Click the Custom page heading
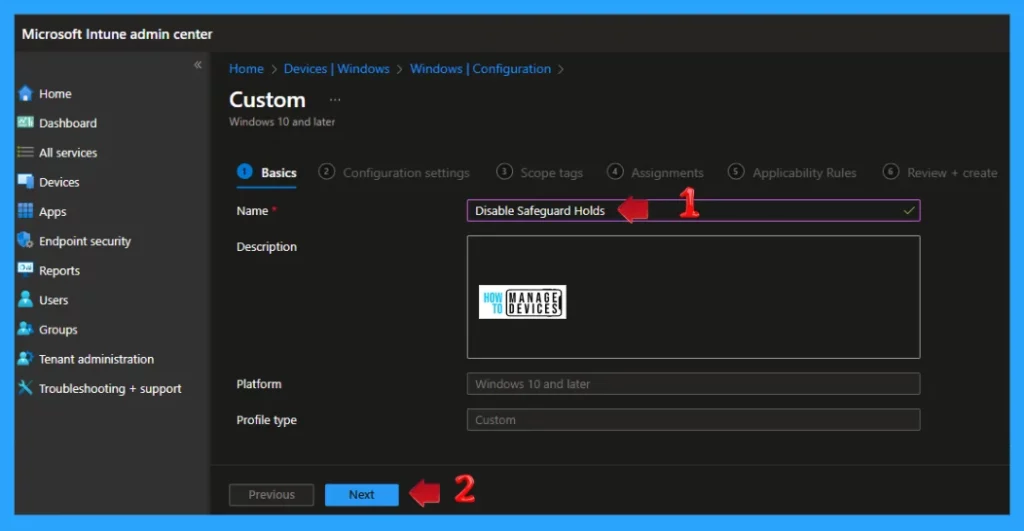This screenshot has width=1024, height=531. pos(267,99)
